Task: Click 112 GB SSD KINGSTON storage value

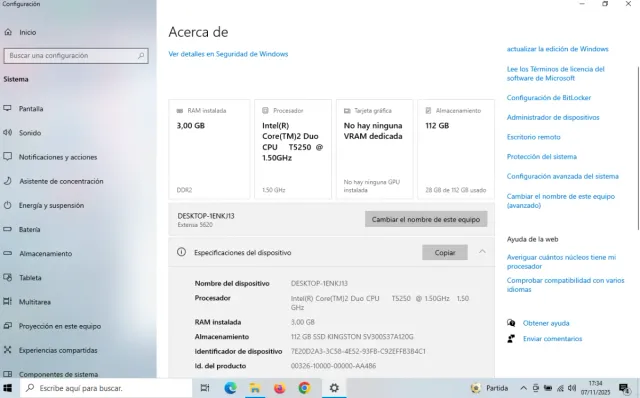Action: tap(352, 336)
